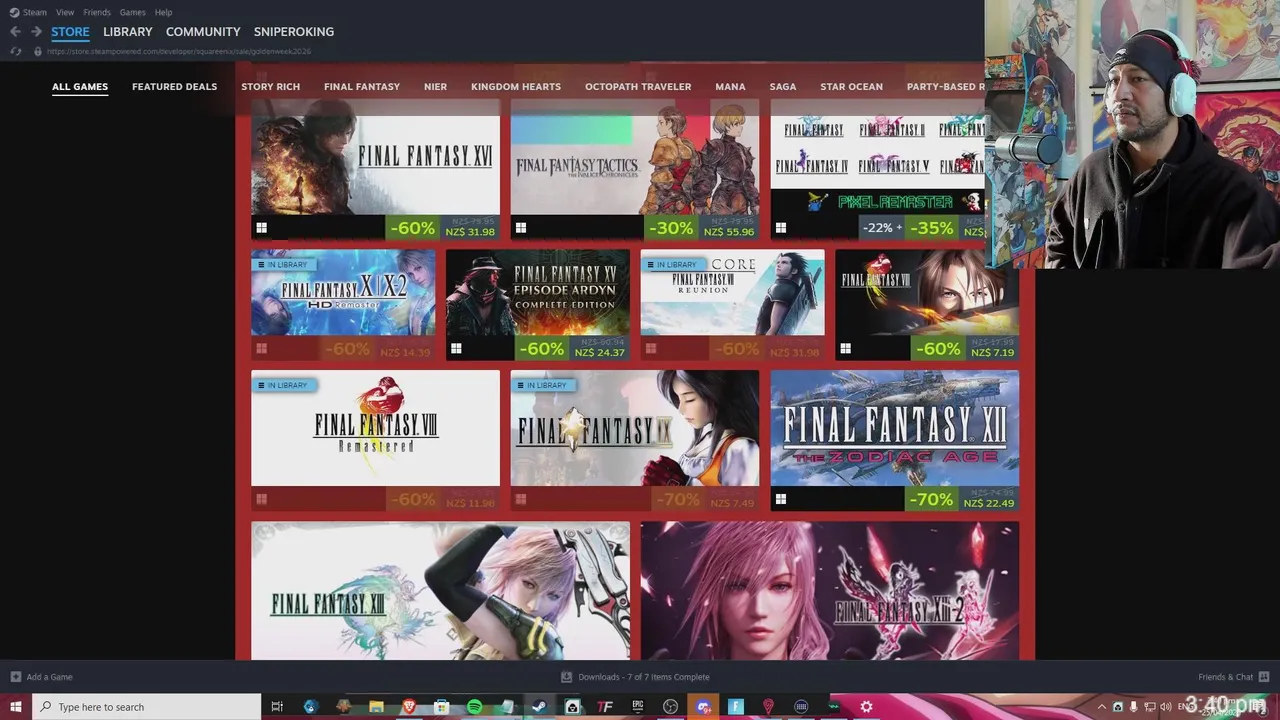1280x720 pixels.
Task: Open network settings from tray icon
Action: pos(1149,707)
